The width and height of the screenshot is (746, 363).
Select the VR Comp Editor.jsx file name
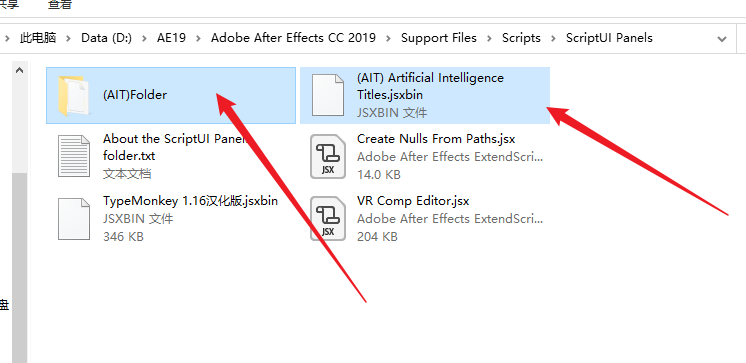413,201
